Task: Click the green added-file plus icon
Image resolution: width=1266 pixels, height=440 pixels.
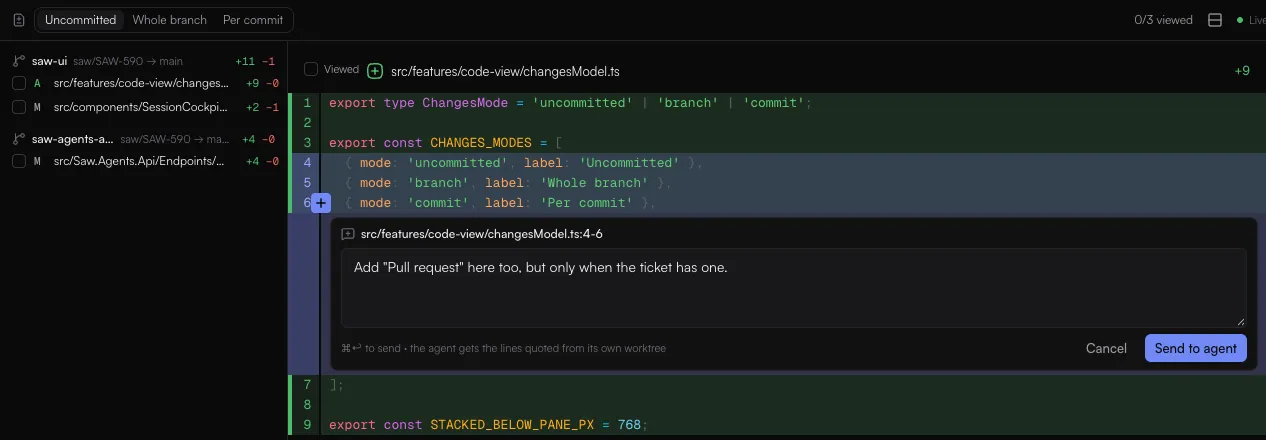Action: [x=375, y=71]
